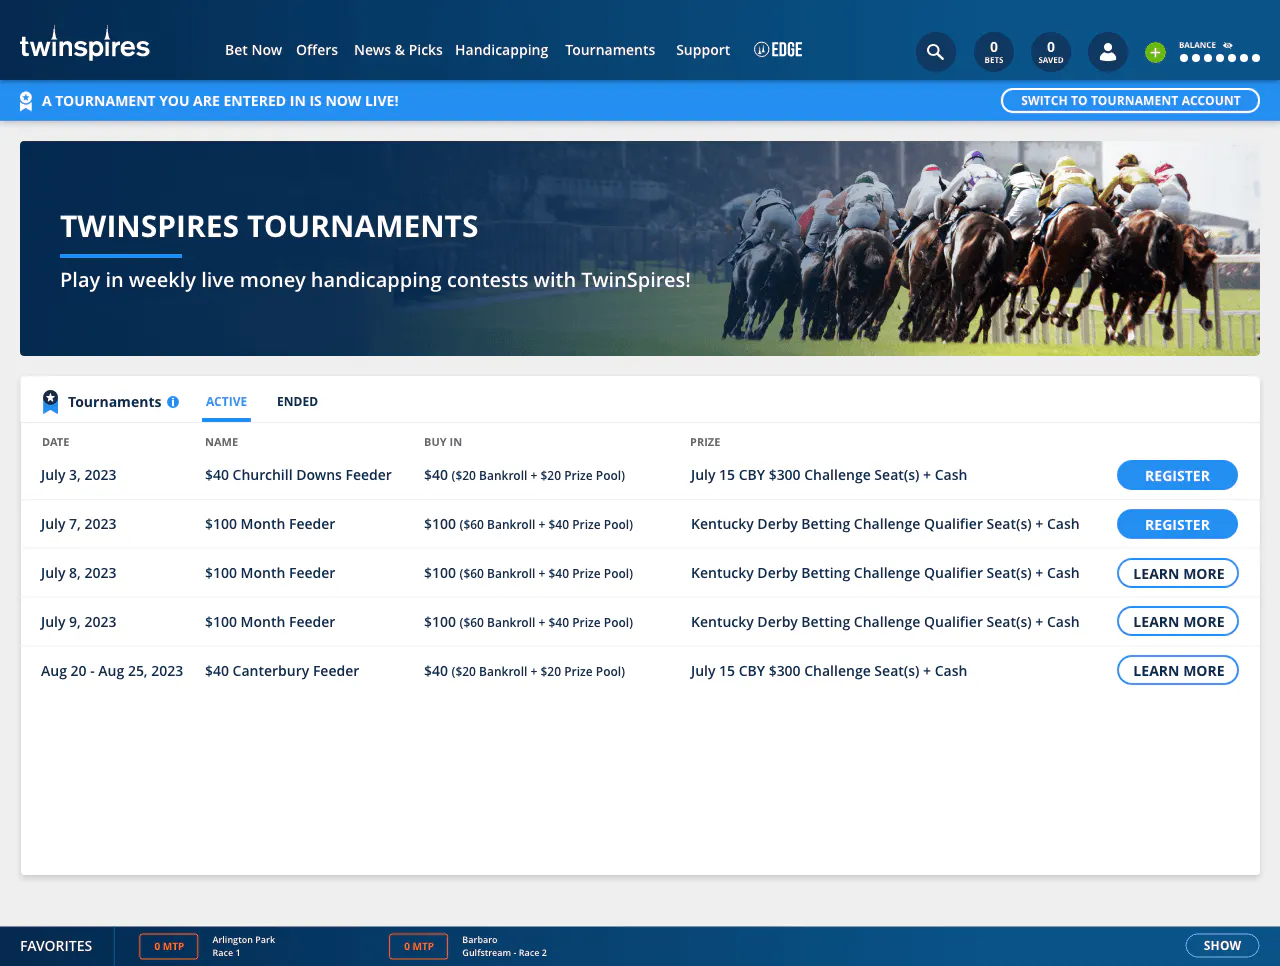
Task: Click the Tournaments info icon
Action: [173, 402]
